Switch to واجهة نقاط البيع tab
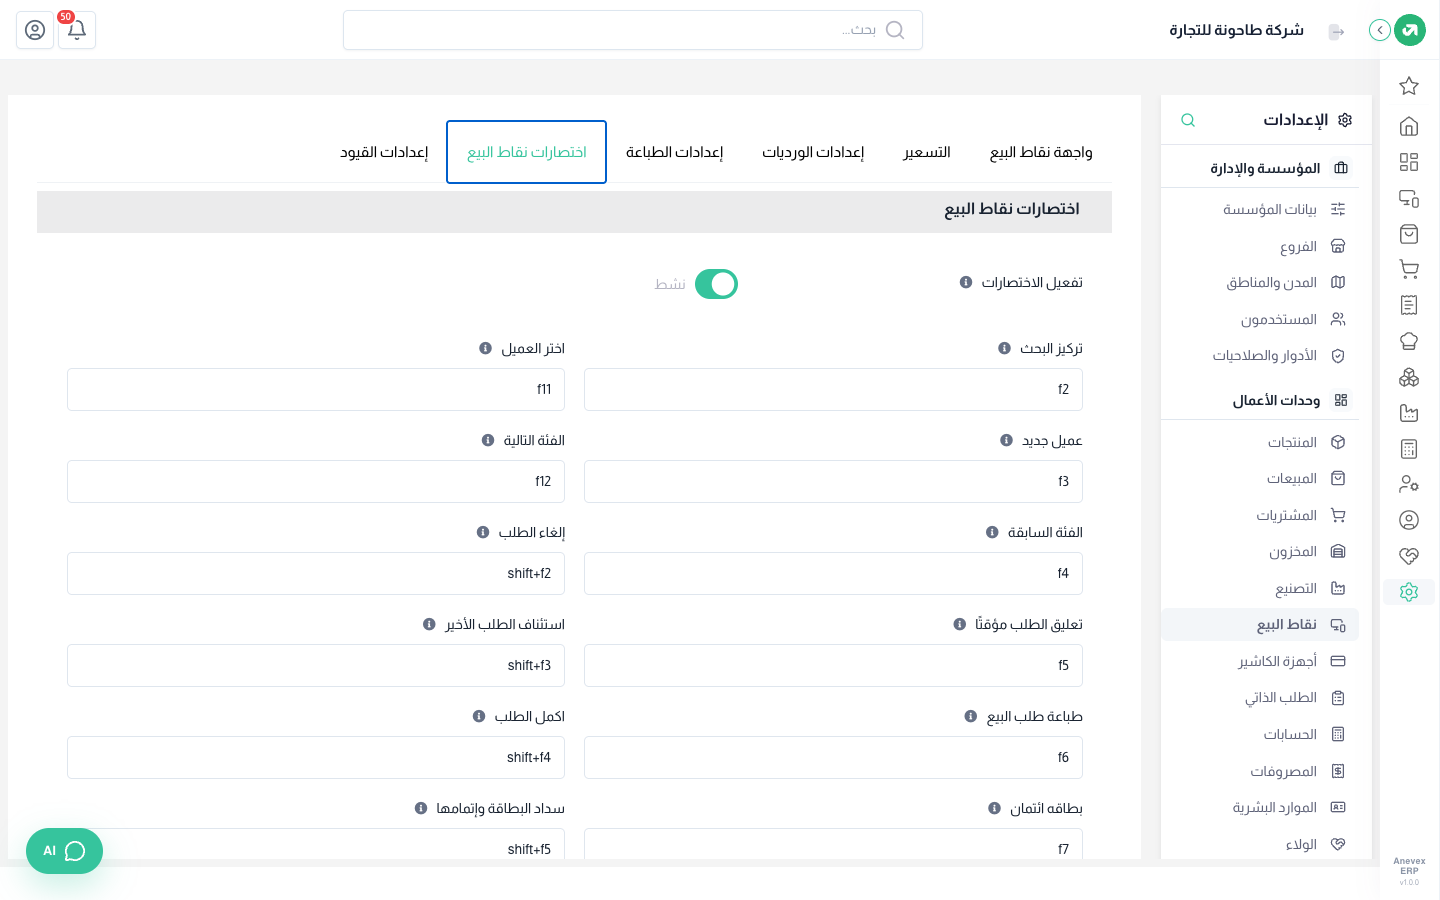1440x900 pixels. 1041,152
